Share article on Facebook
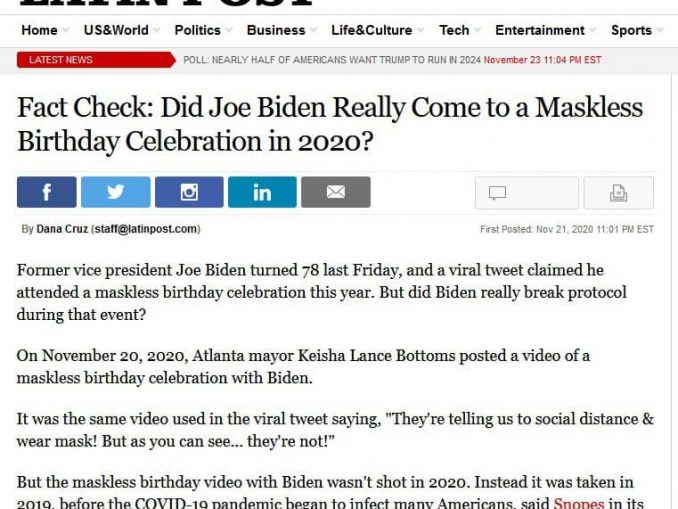 point(47,192)
